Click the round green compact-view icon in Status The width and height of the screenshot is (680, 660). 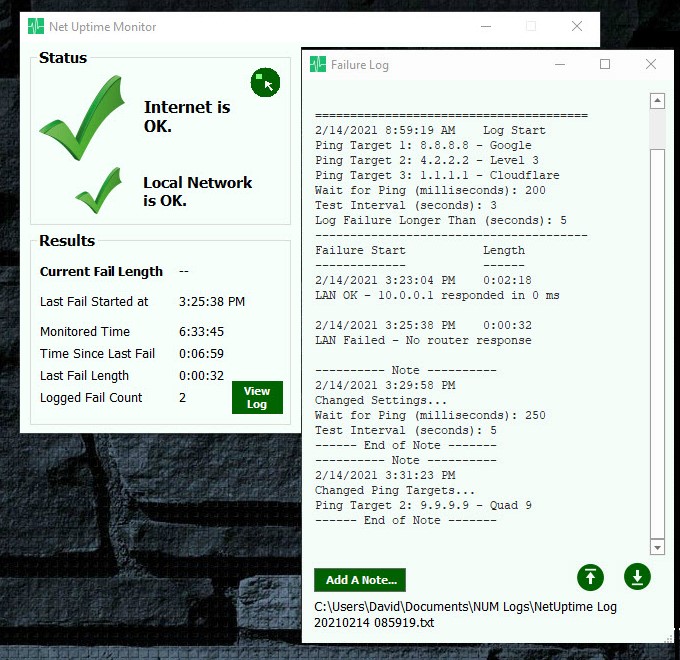tap(265, 82)
